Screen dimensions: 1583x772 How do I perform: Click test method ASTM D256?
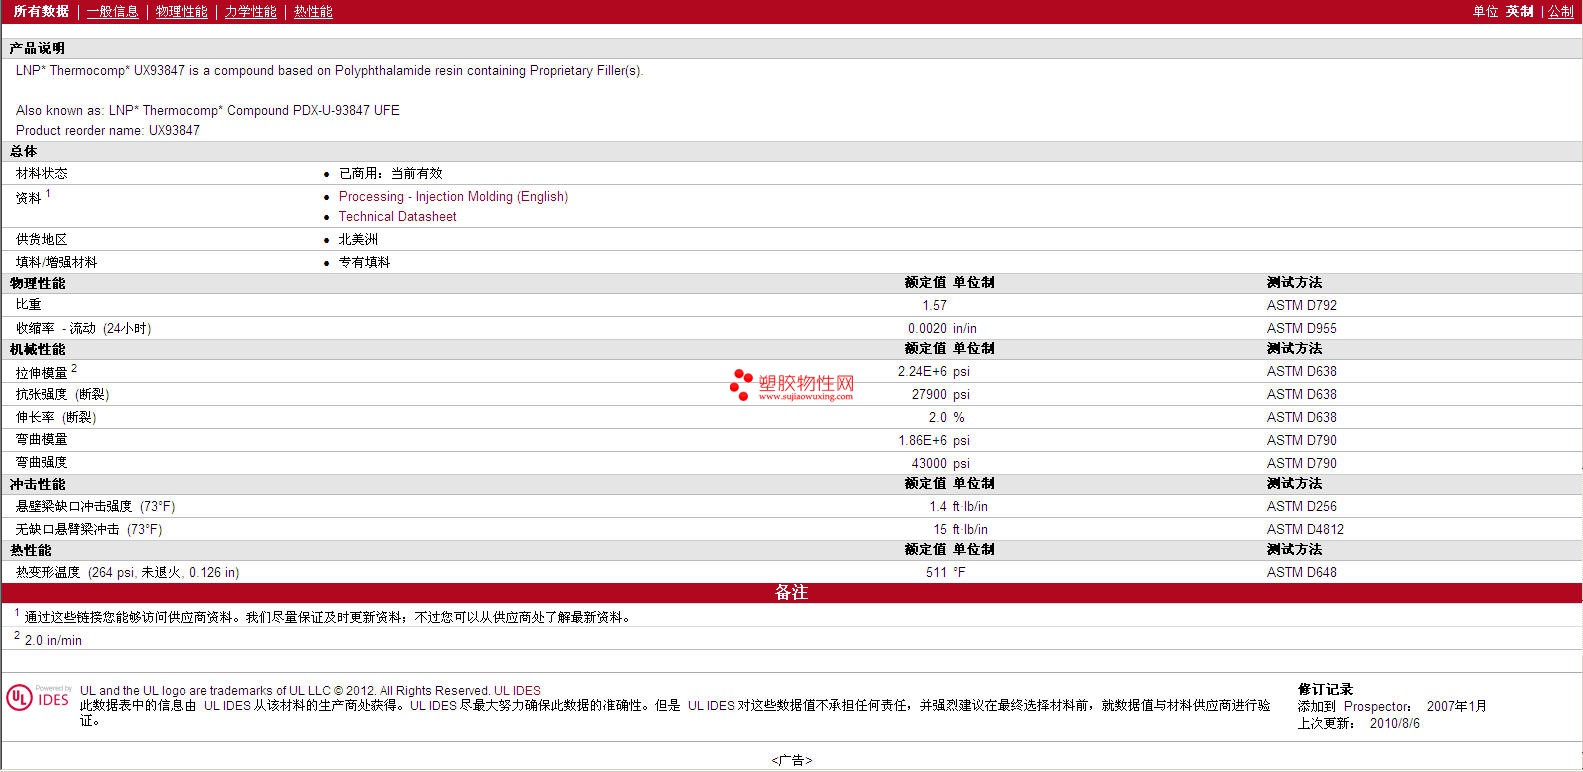click(x=1301, y=507)
